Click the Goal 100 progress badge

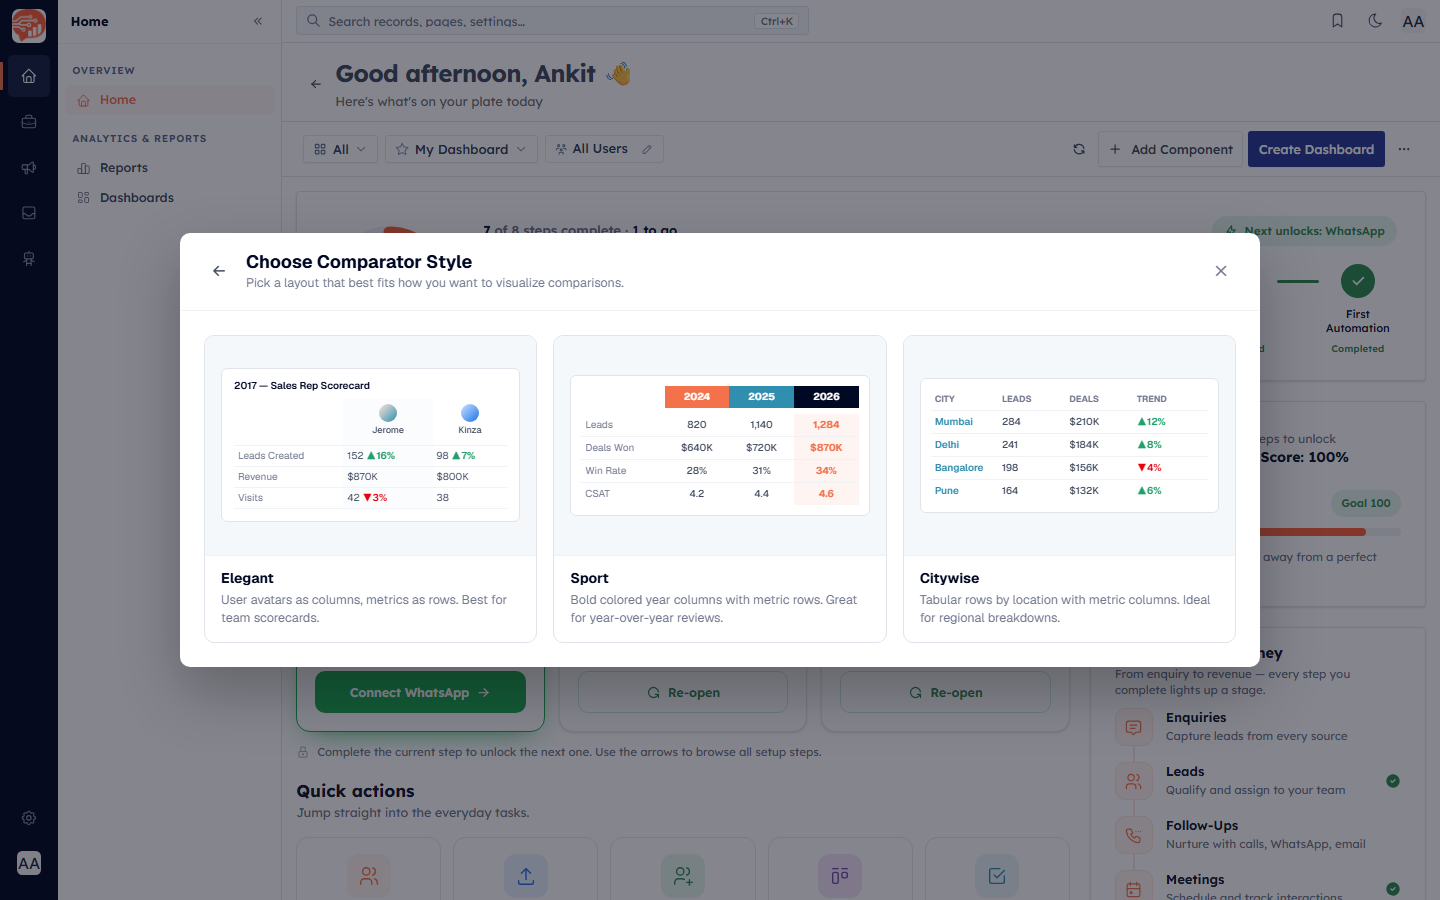[1365, 503]
